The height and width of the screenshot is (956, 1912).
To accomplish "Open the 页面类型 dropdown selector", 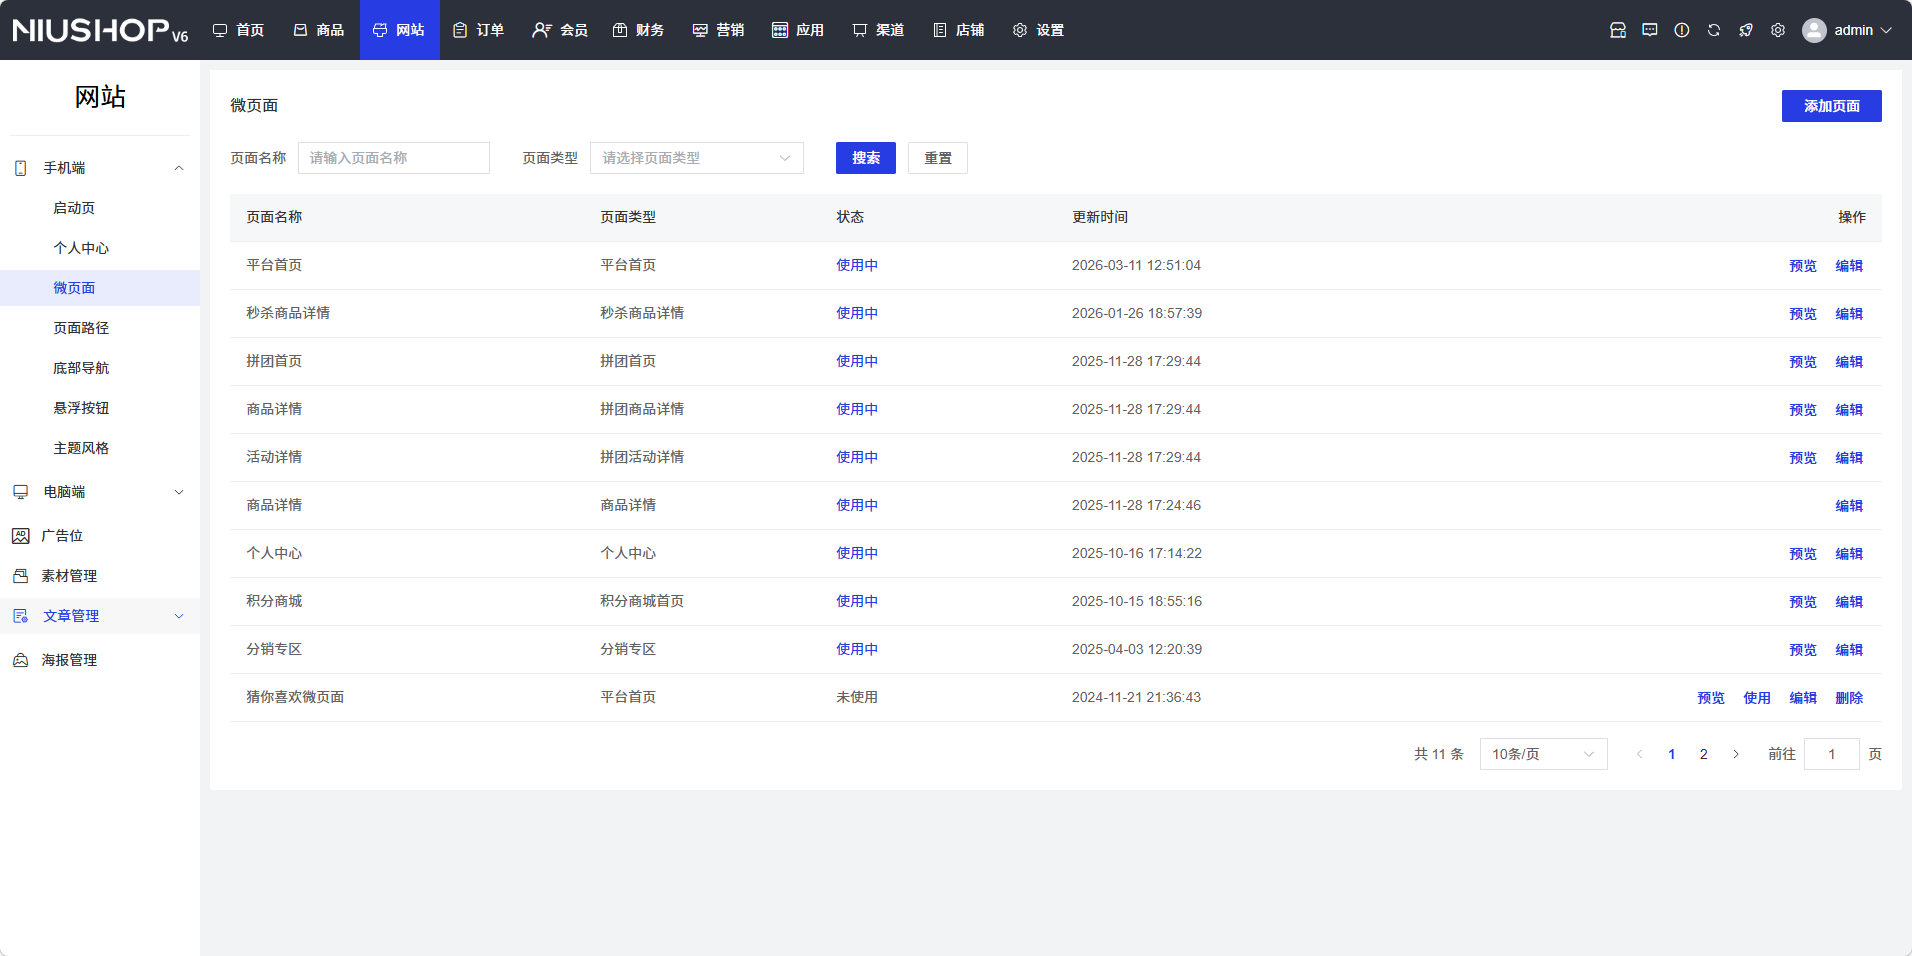I will 696,158.
